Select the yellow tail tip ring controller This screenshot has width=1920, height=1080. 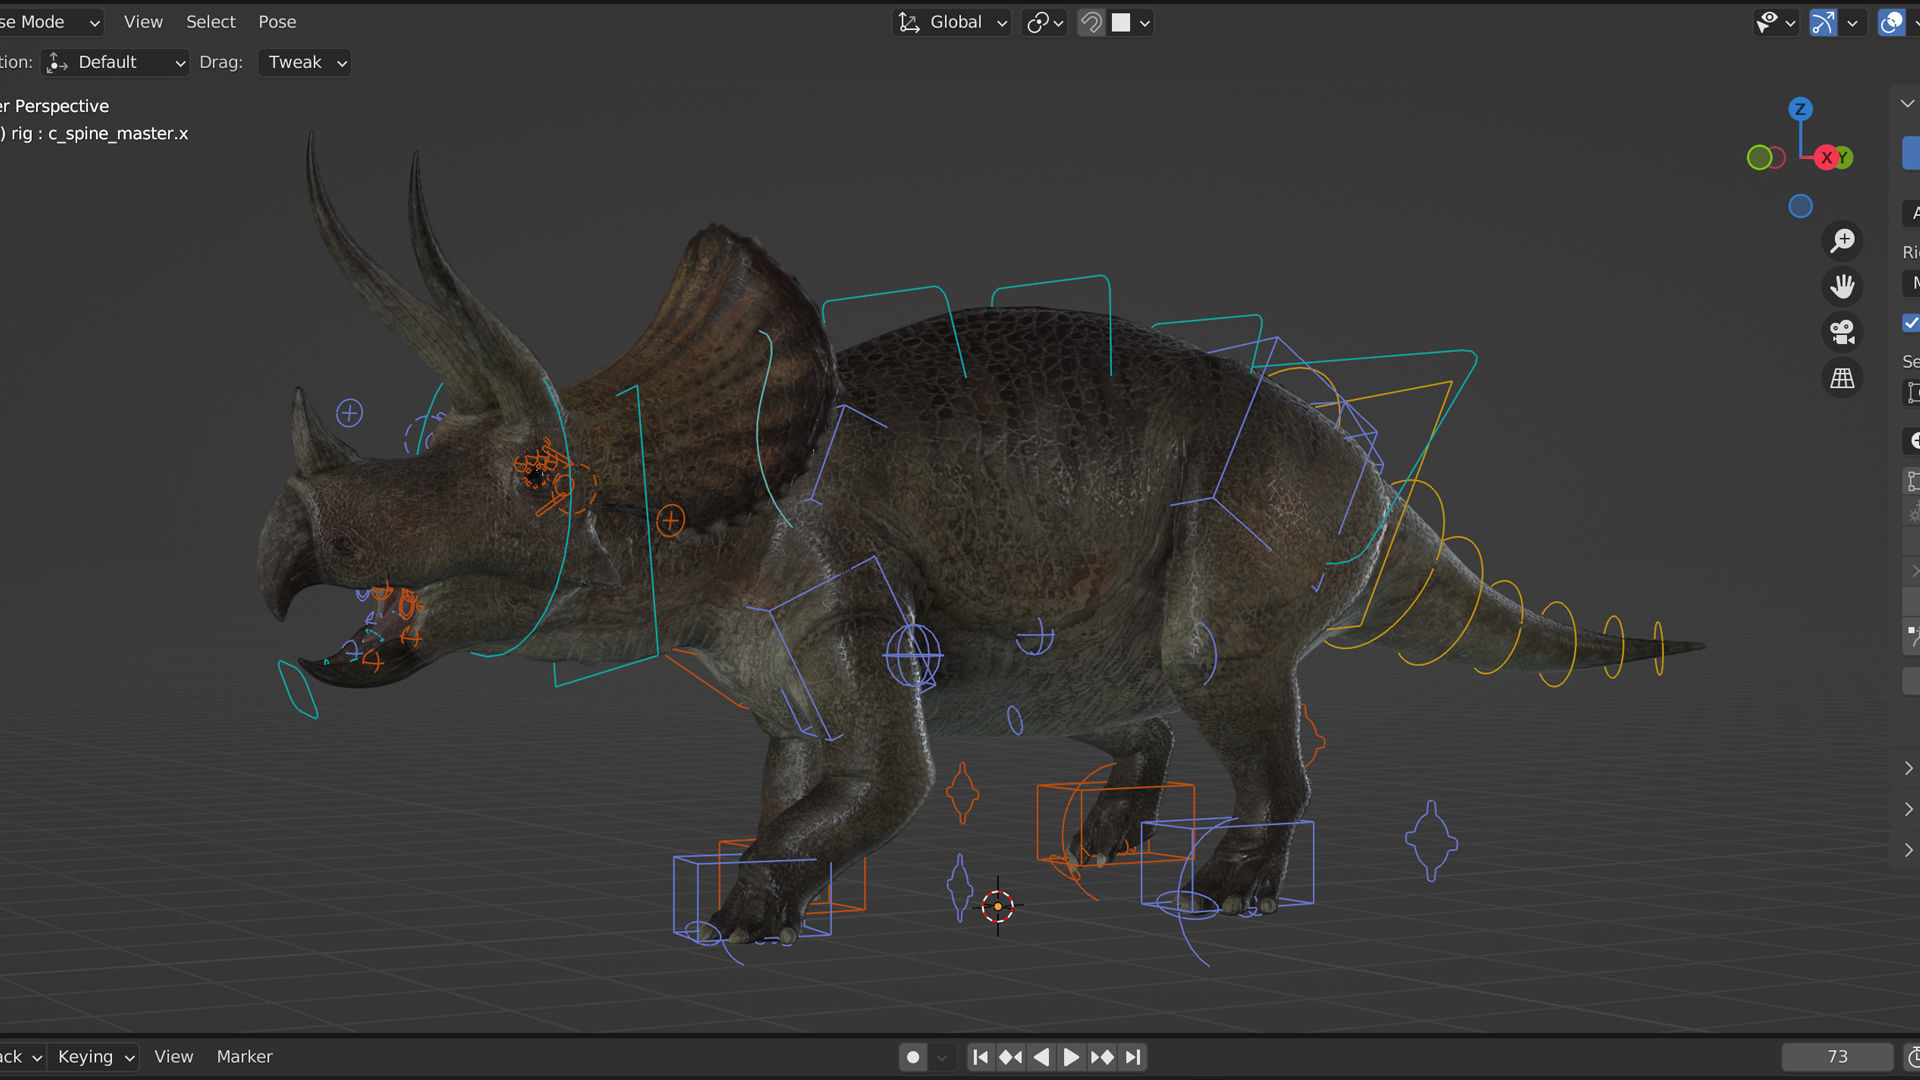pos(1659,648)
